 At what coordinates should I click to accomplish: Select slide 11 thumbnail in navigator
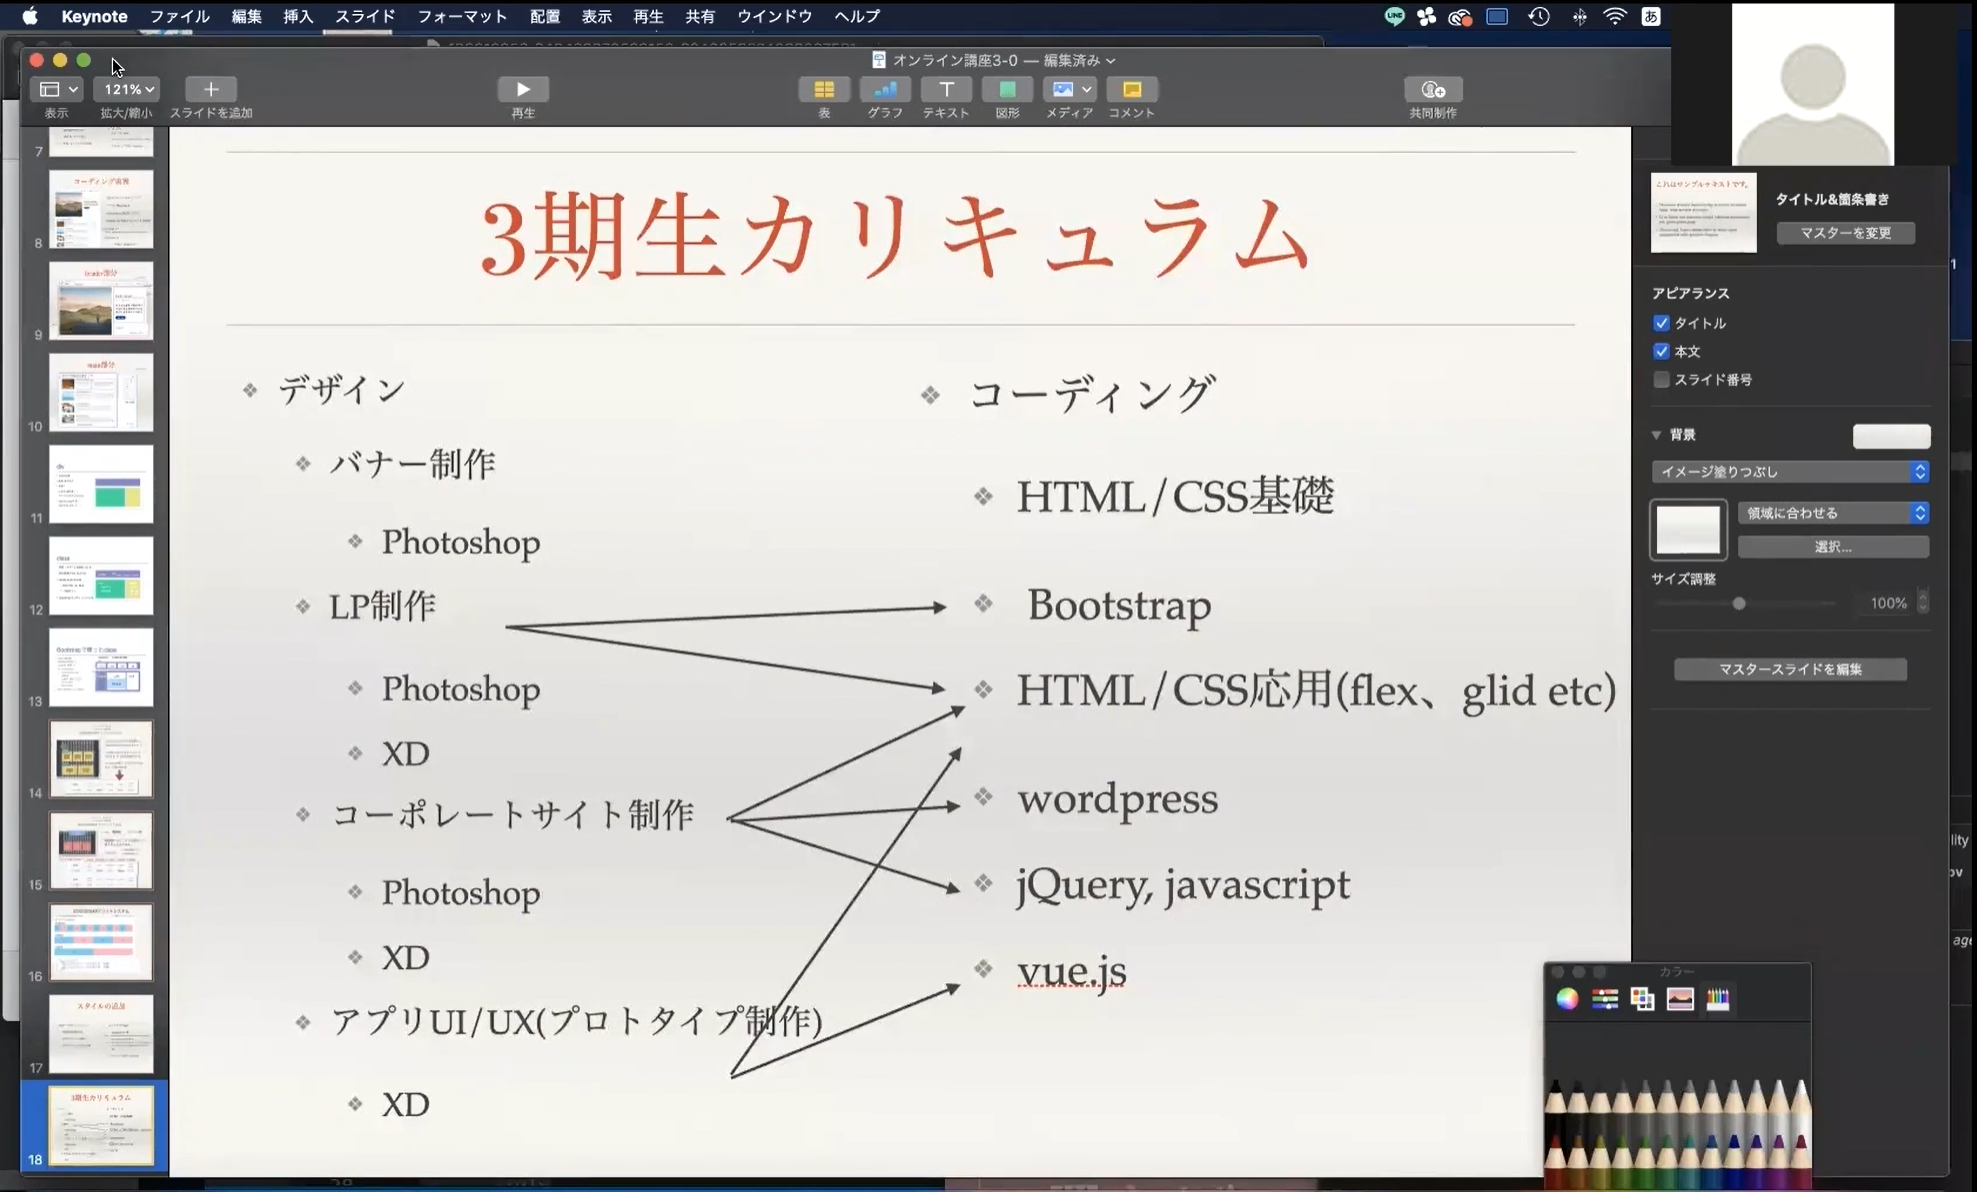pyautogui.click(x=101, y=484)
